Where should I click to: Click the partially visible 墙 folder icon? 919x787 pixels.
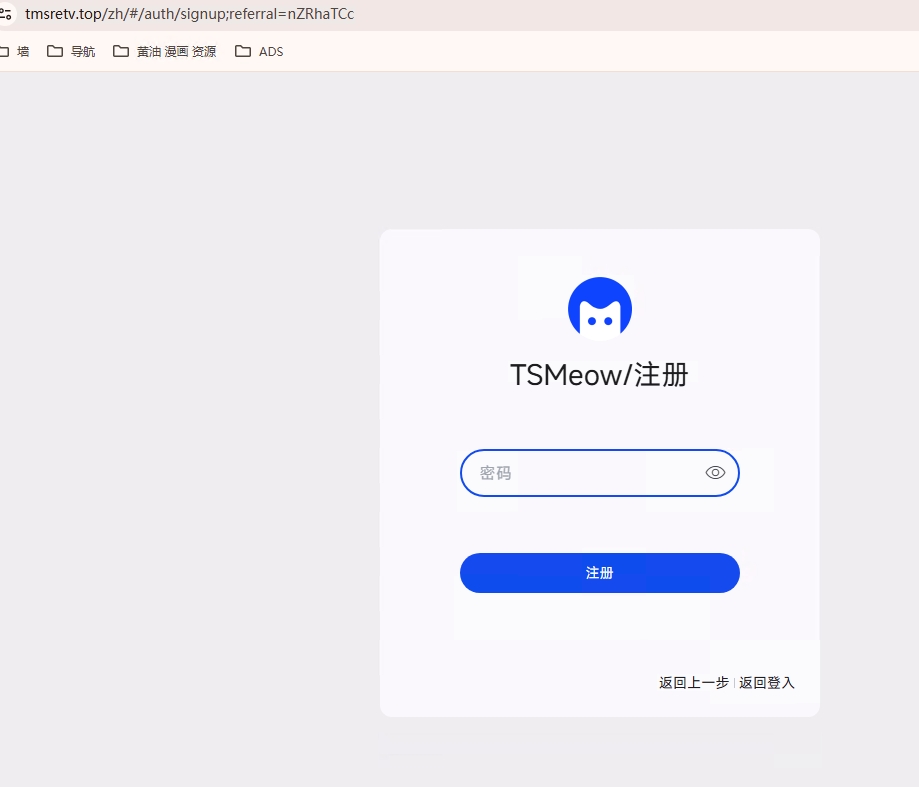(x=4, y=52)
